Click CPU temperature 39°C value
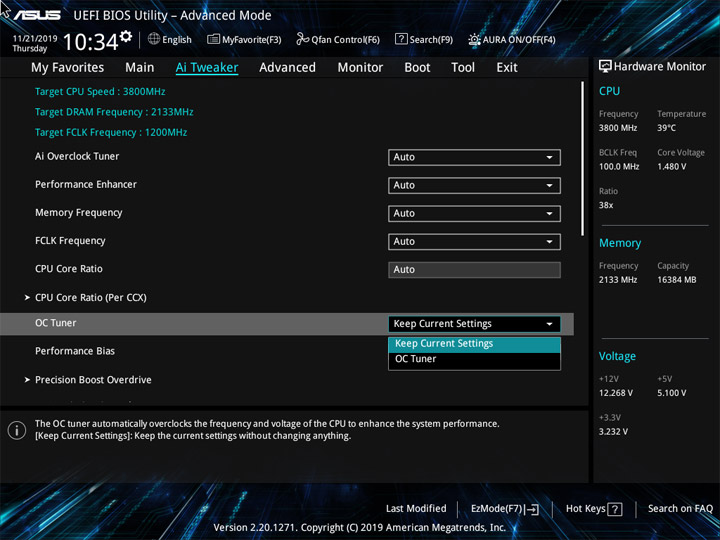Image resolution: width=720 pixels, height=540 pixels. coord(666,128)
